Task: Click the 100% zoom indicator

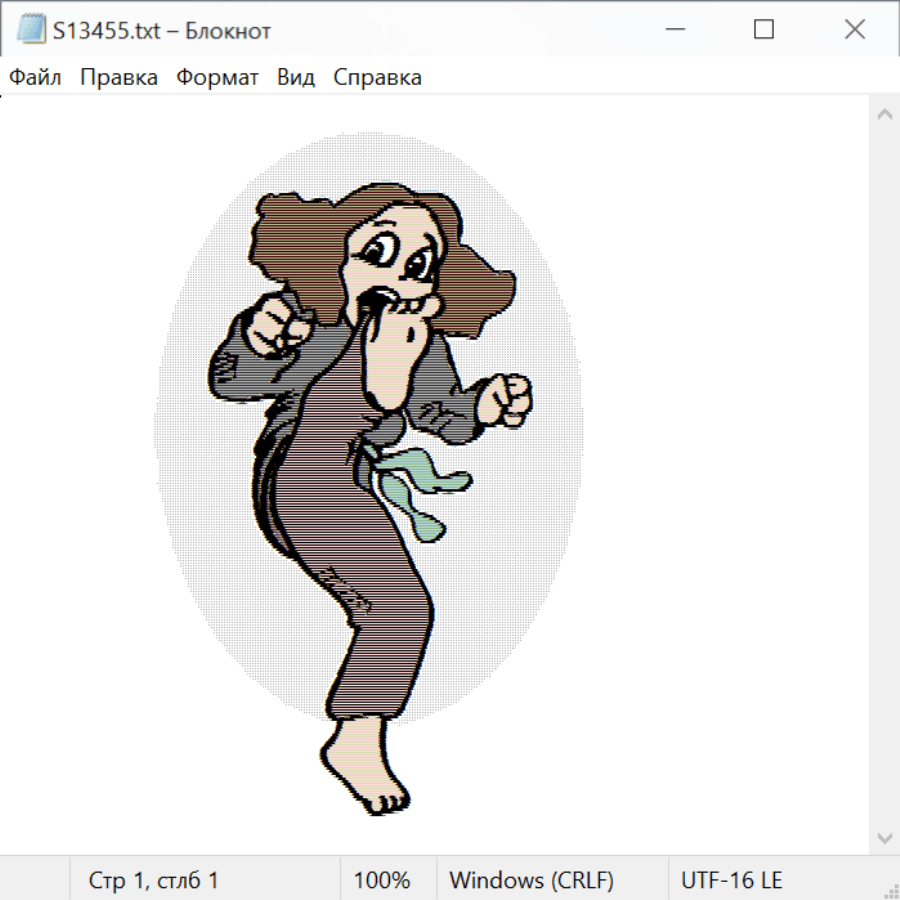Action: (x=382, y=880)
